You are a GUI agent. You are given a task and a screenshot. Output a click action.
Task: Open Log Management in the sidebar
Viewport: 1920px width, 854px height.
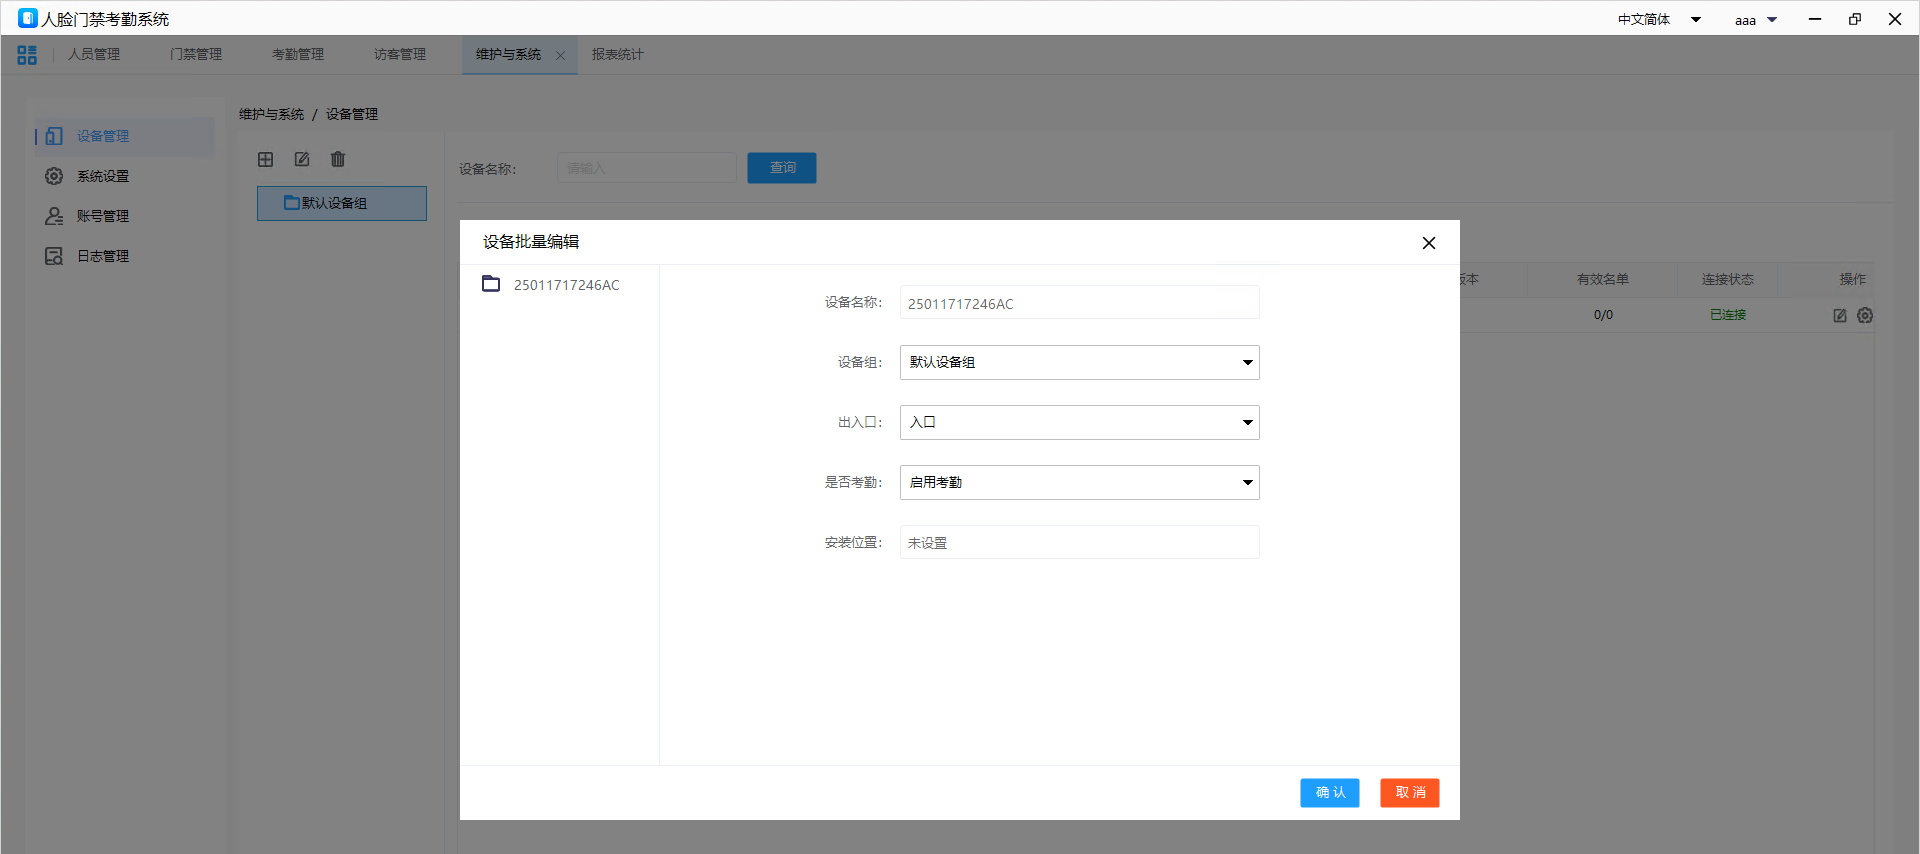pos(102,256)
